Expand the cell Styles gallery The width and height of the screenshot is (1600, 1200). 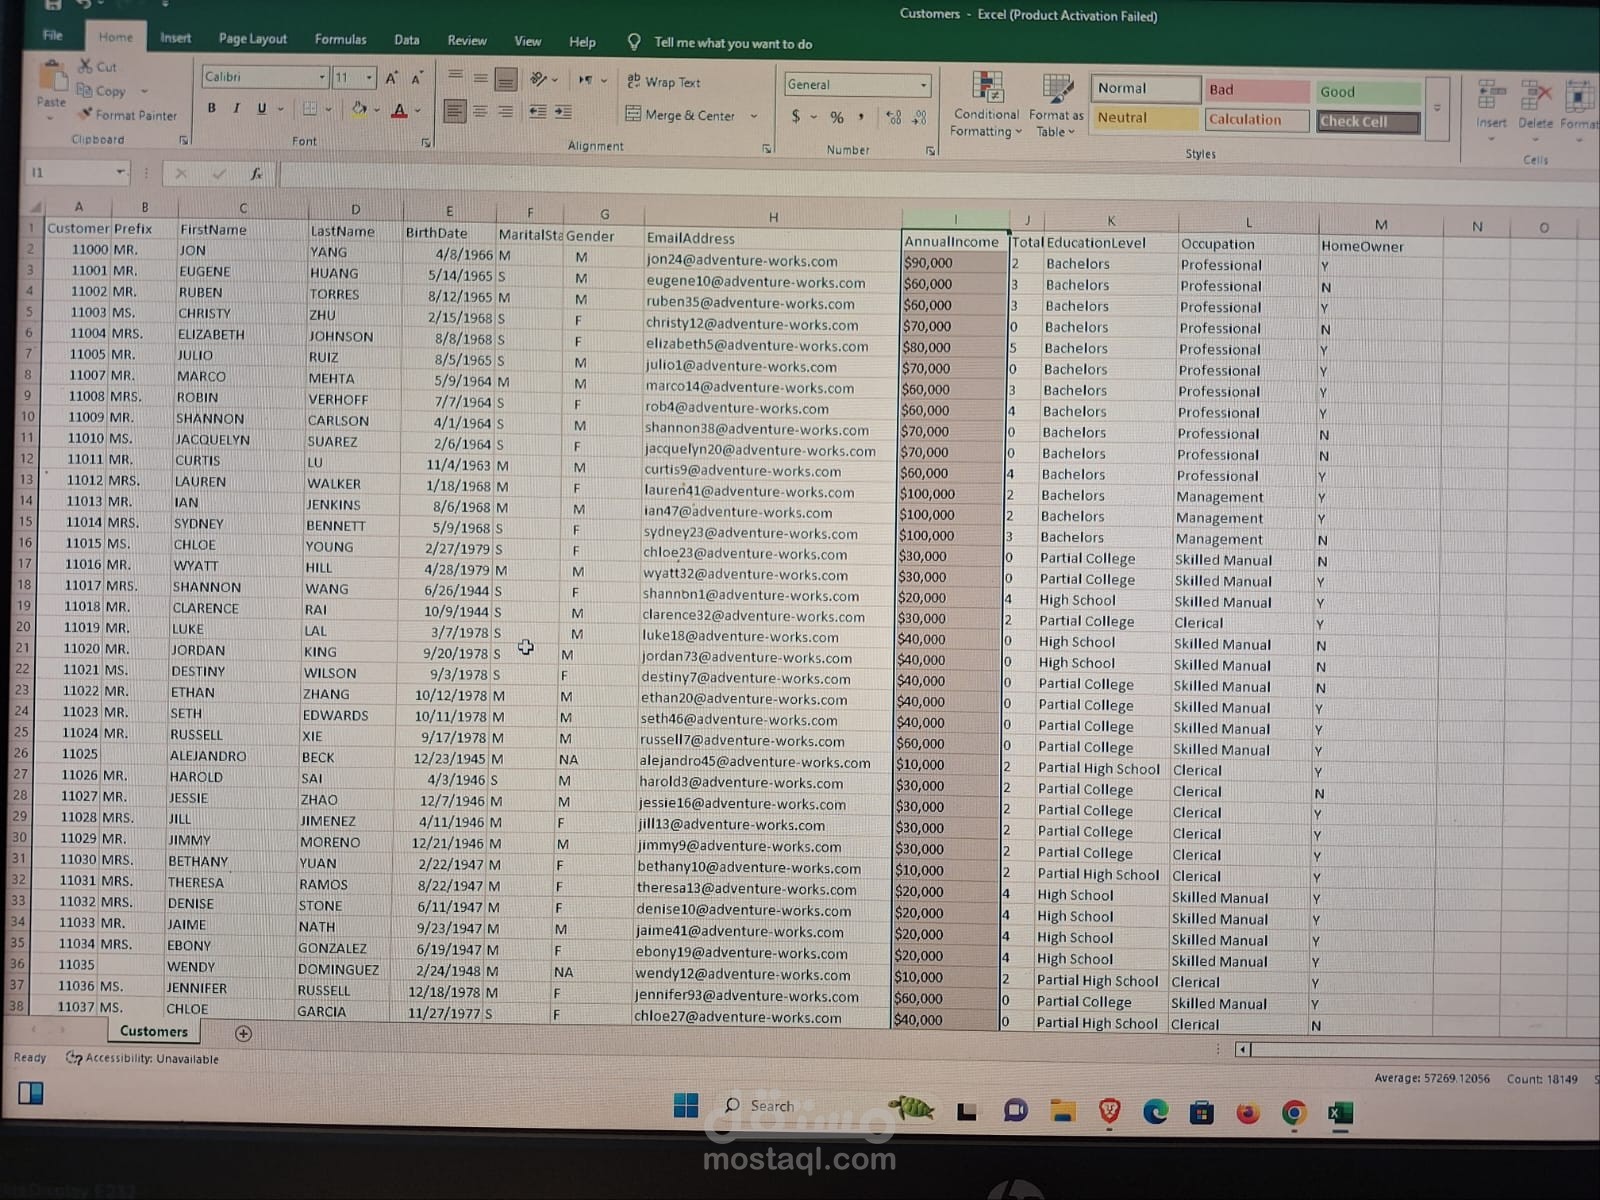point(1437,108)
